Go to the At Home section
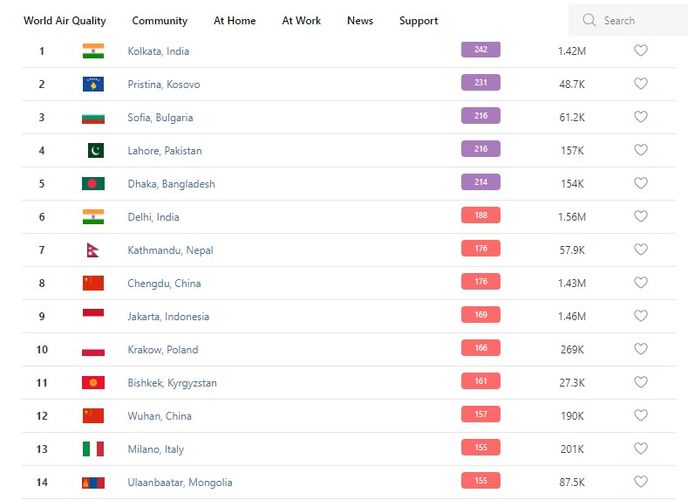Image resolution: width=688 pixels, height=500 pixels. (235, 21)
